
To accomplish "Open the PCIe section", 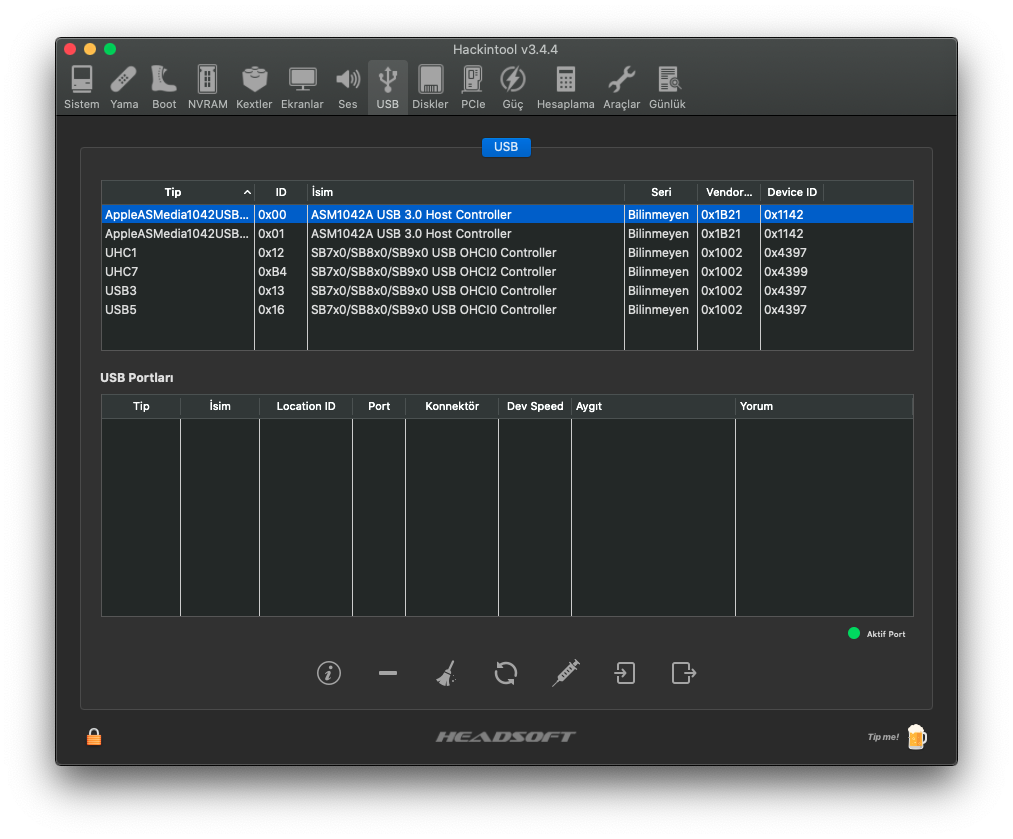I will pos(473,87).
